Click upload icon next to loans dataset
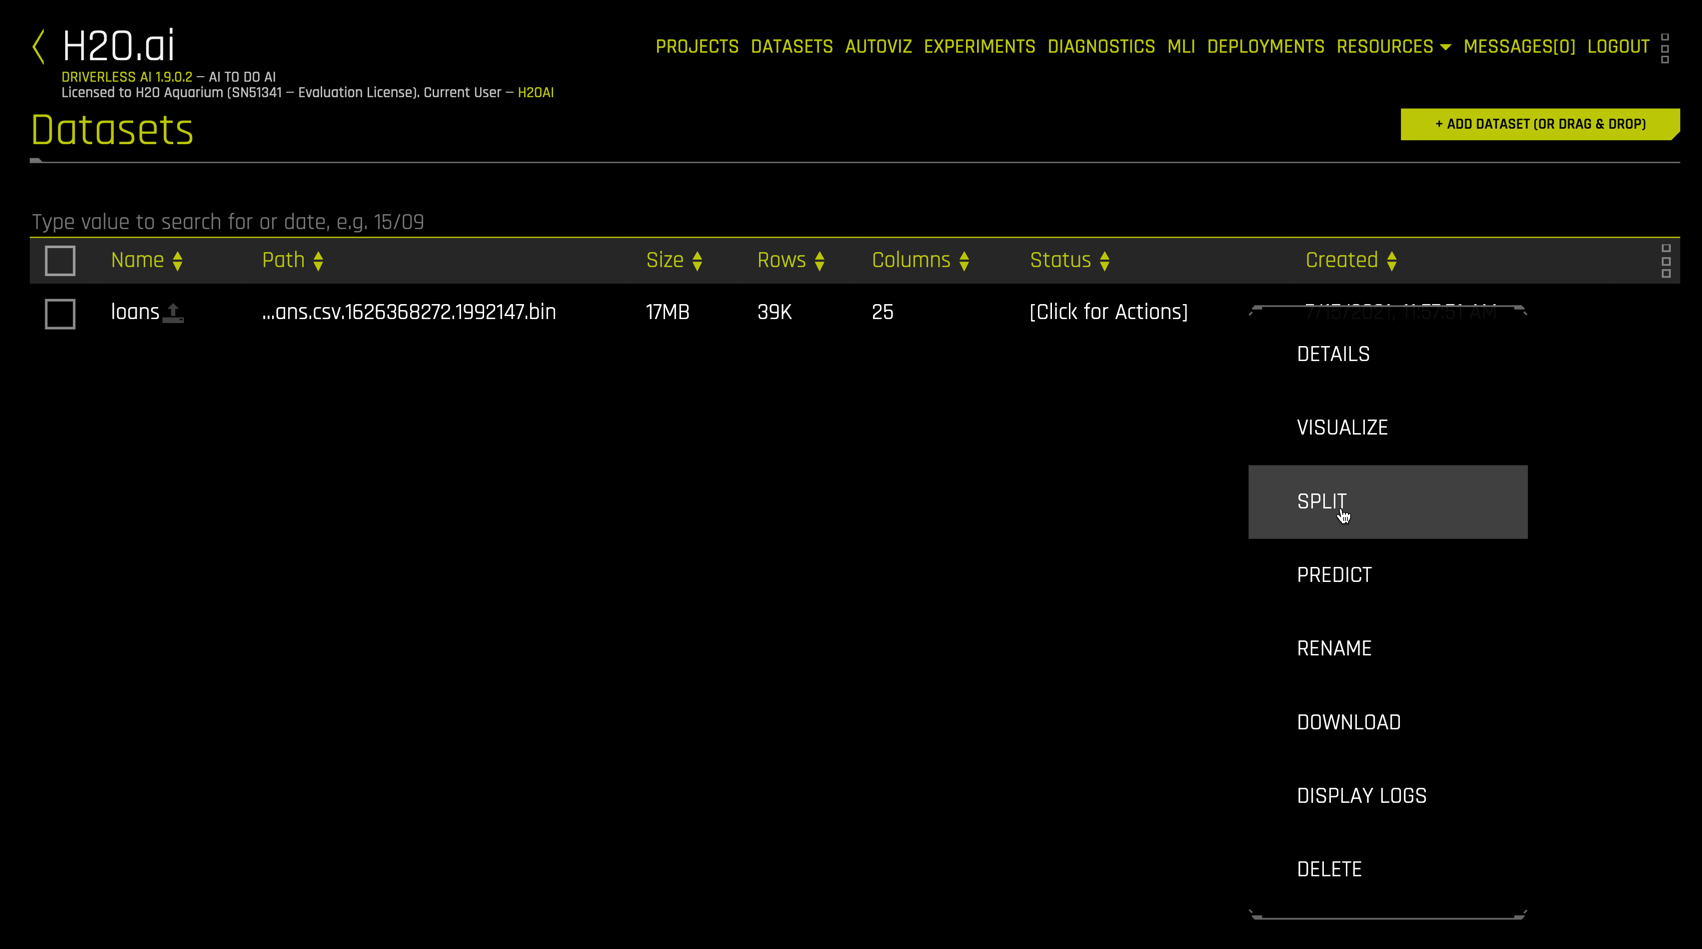 pos(173,313)
